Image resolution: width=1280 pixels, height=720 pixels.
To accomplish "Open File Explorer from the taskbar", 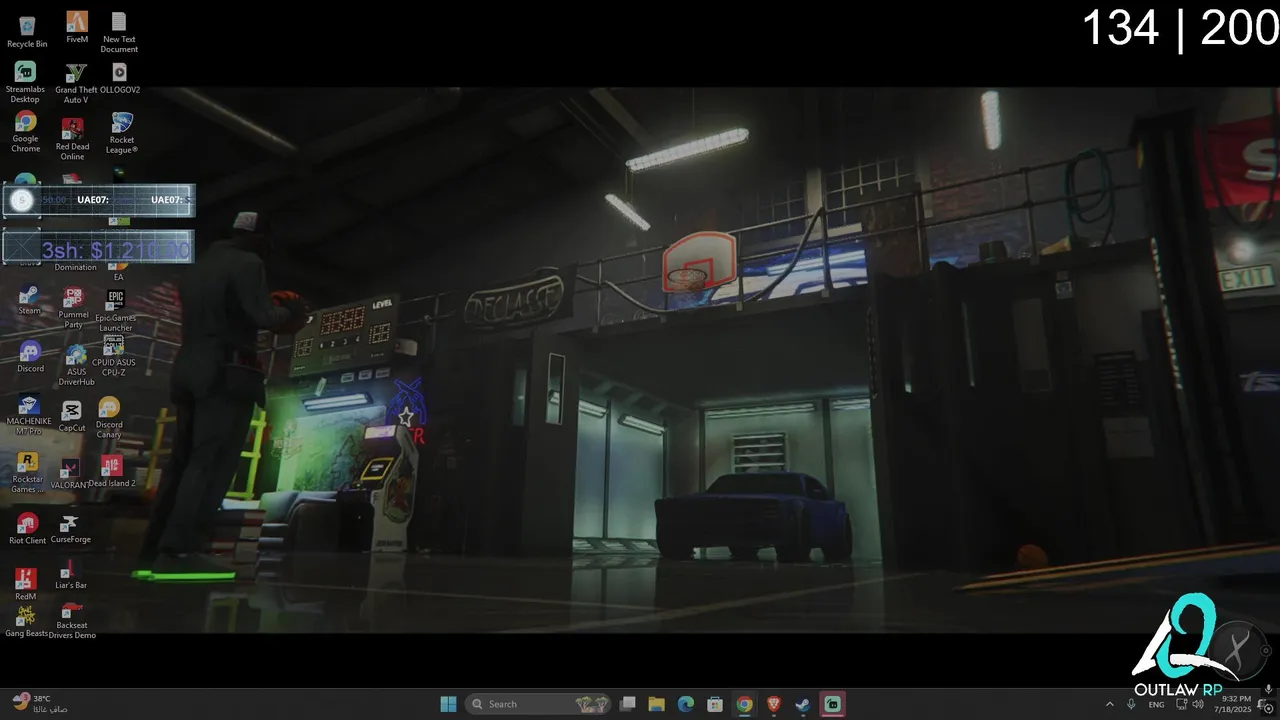I will pyautogui.click(x=657, y=704).
